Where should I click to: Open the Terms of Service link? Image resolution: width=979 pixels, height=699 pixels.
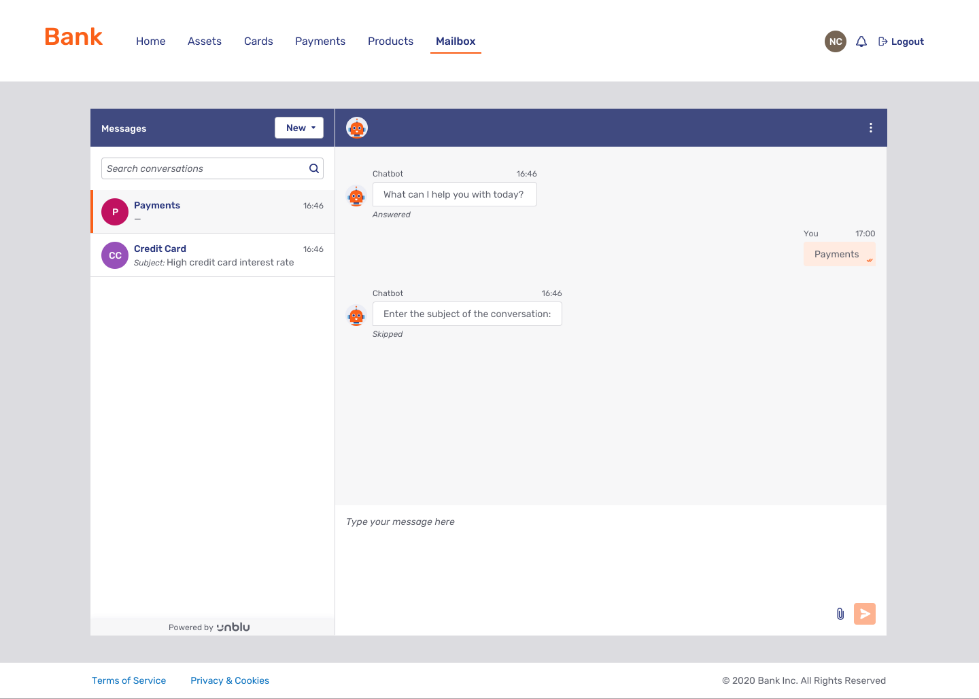click(128, 680)
